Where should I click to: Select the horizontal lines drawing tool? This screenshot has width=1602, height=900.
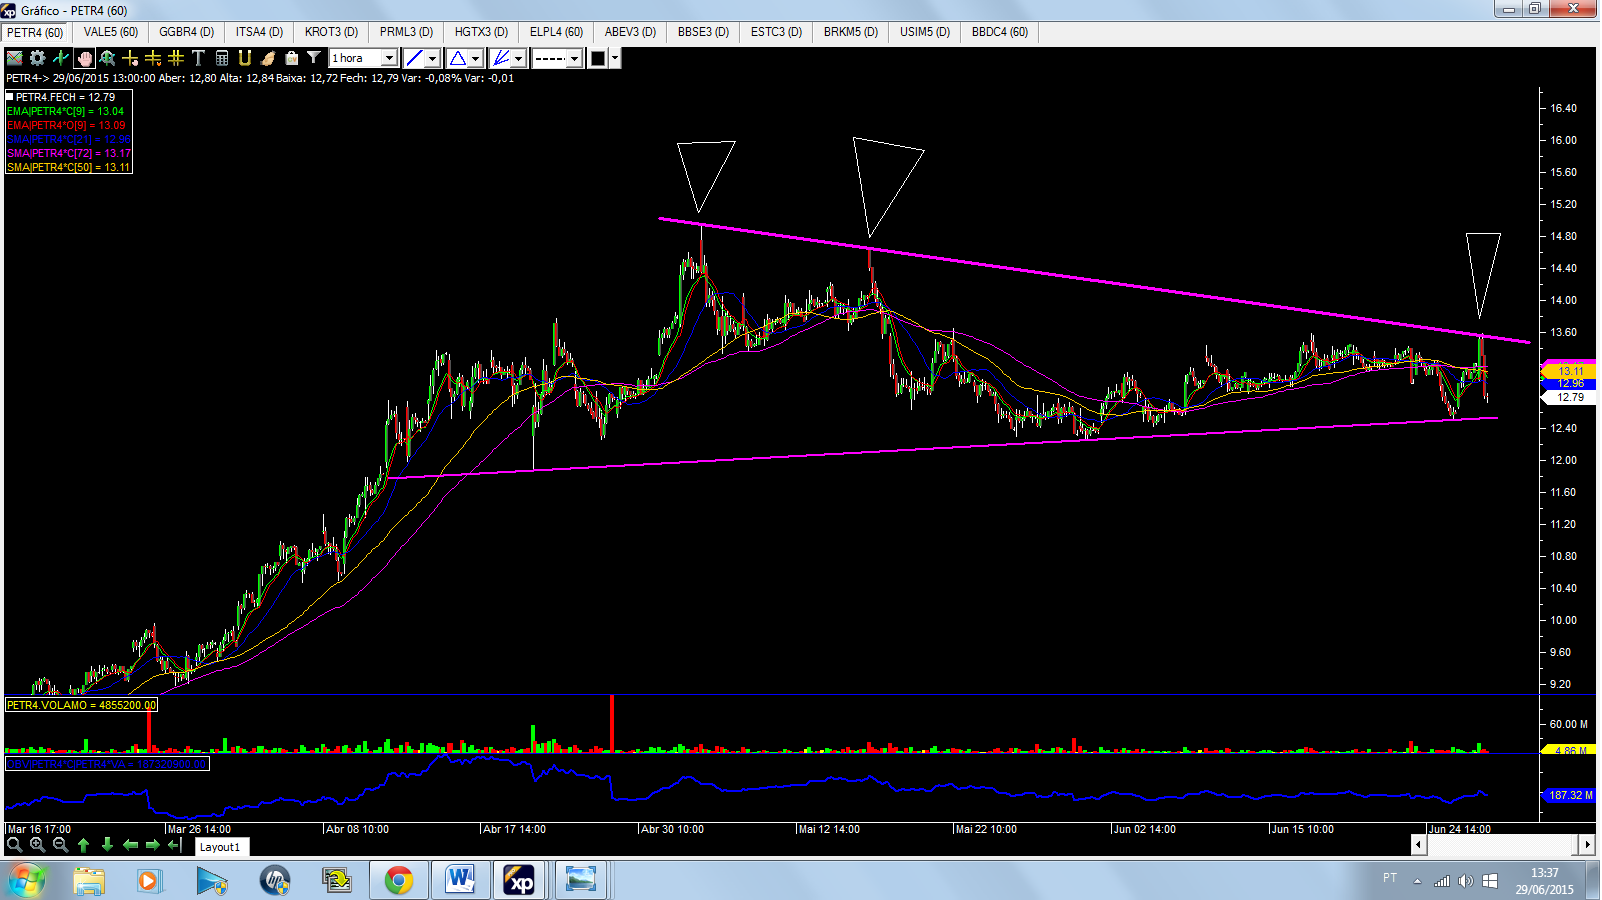tap(153, 58)
